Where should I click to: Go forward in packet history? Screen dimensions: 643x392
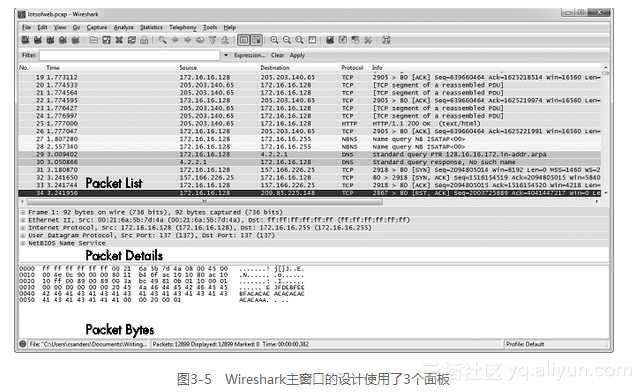click(188, 40)
